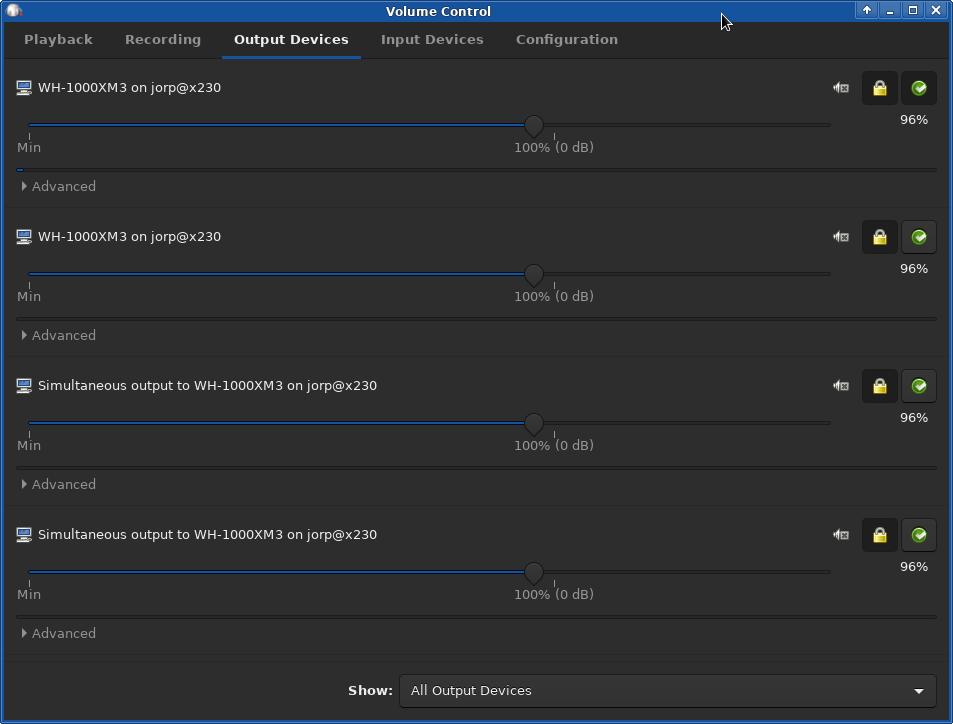The width and height of the screenshot is (953, 724).
Task: Mute the first WH-1000XM3 output device
Action: coord(841,88)
